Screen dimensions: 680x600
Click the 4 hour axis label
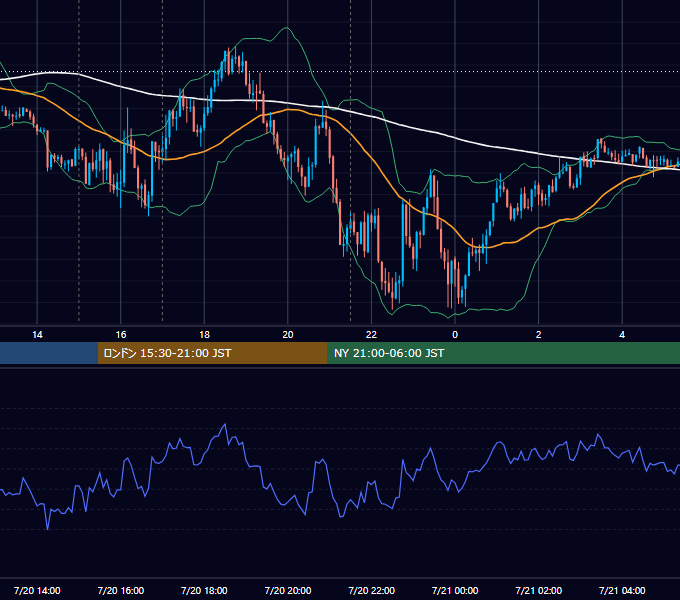tap(622, 335)
